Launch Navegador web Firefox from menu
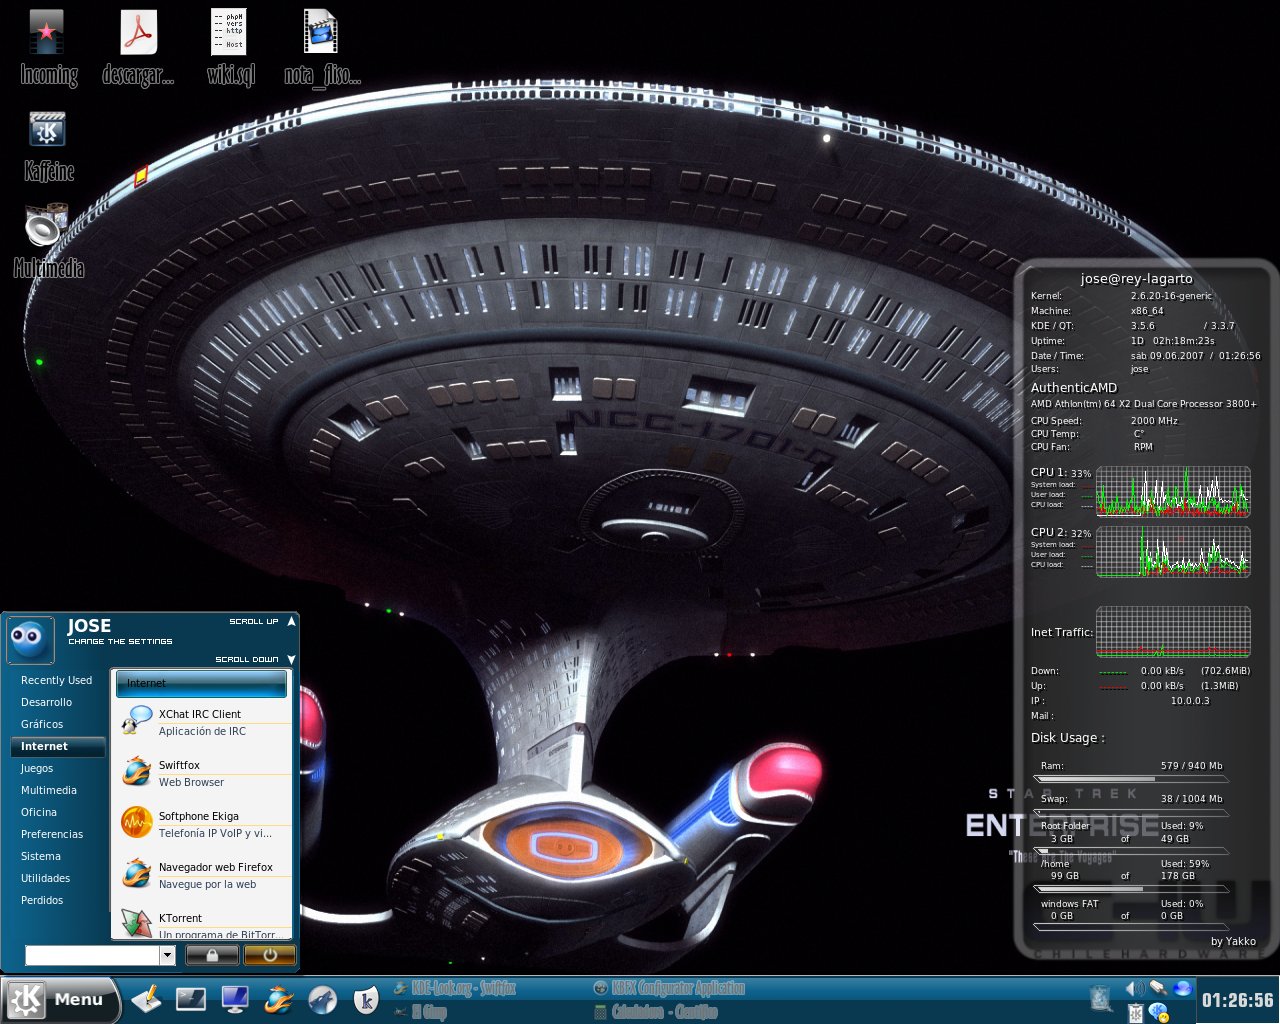The height and width of the screenshot is (1024, 1280). point(204,875)
